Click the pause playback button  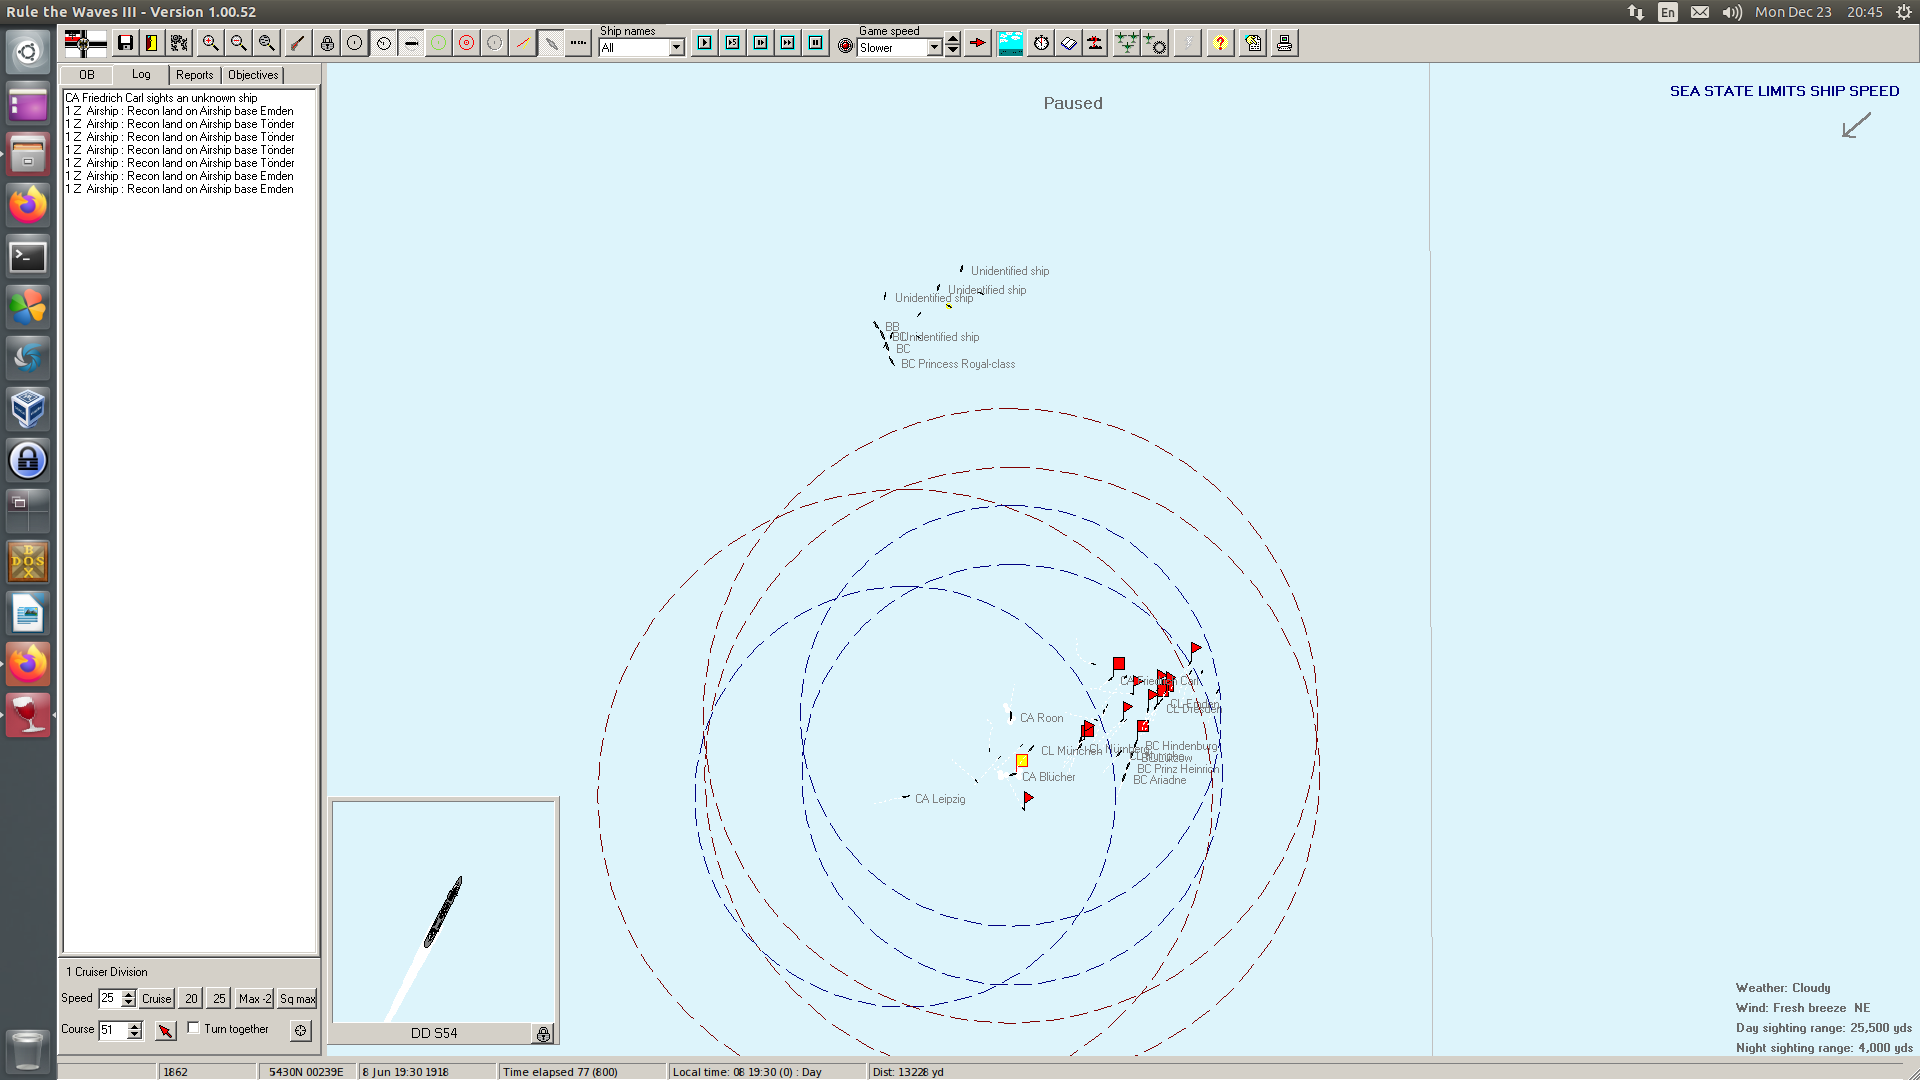click(x=815, y=43)
